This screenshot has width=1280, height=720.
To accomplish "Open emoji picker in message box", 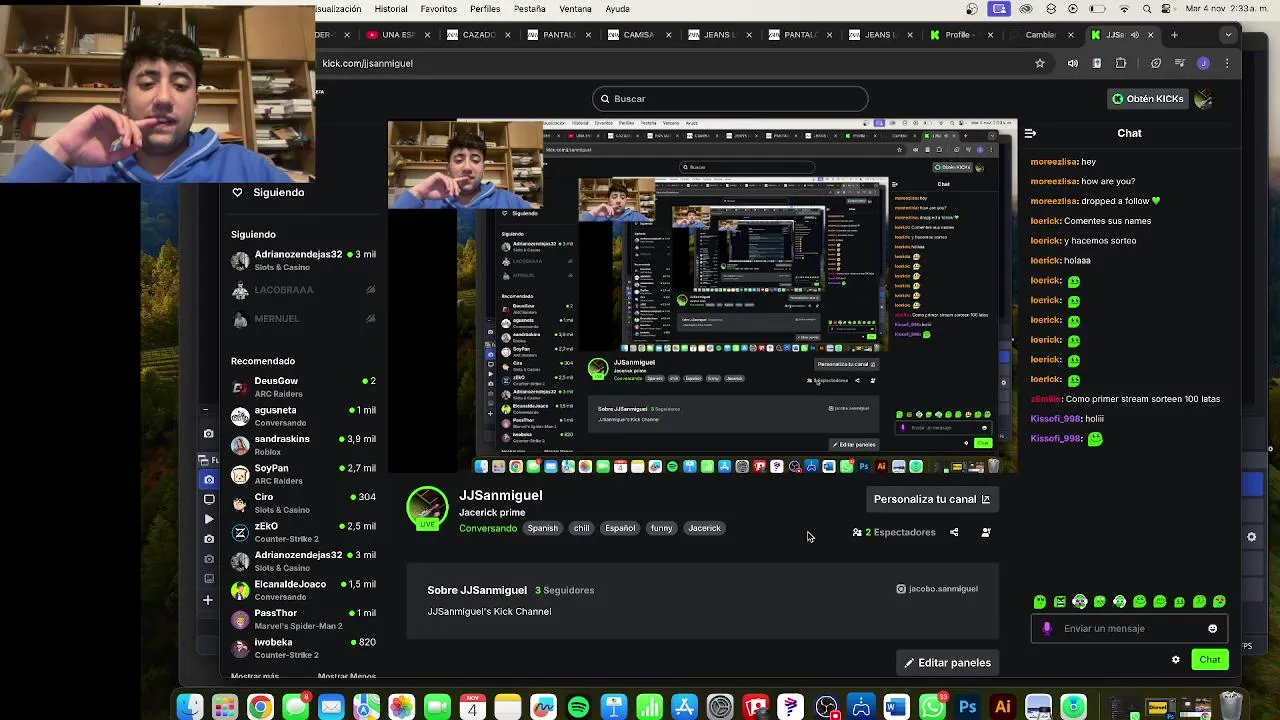I will point(1213,629).
